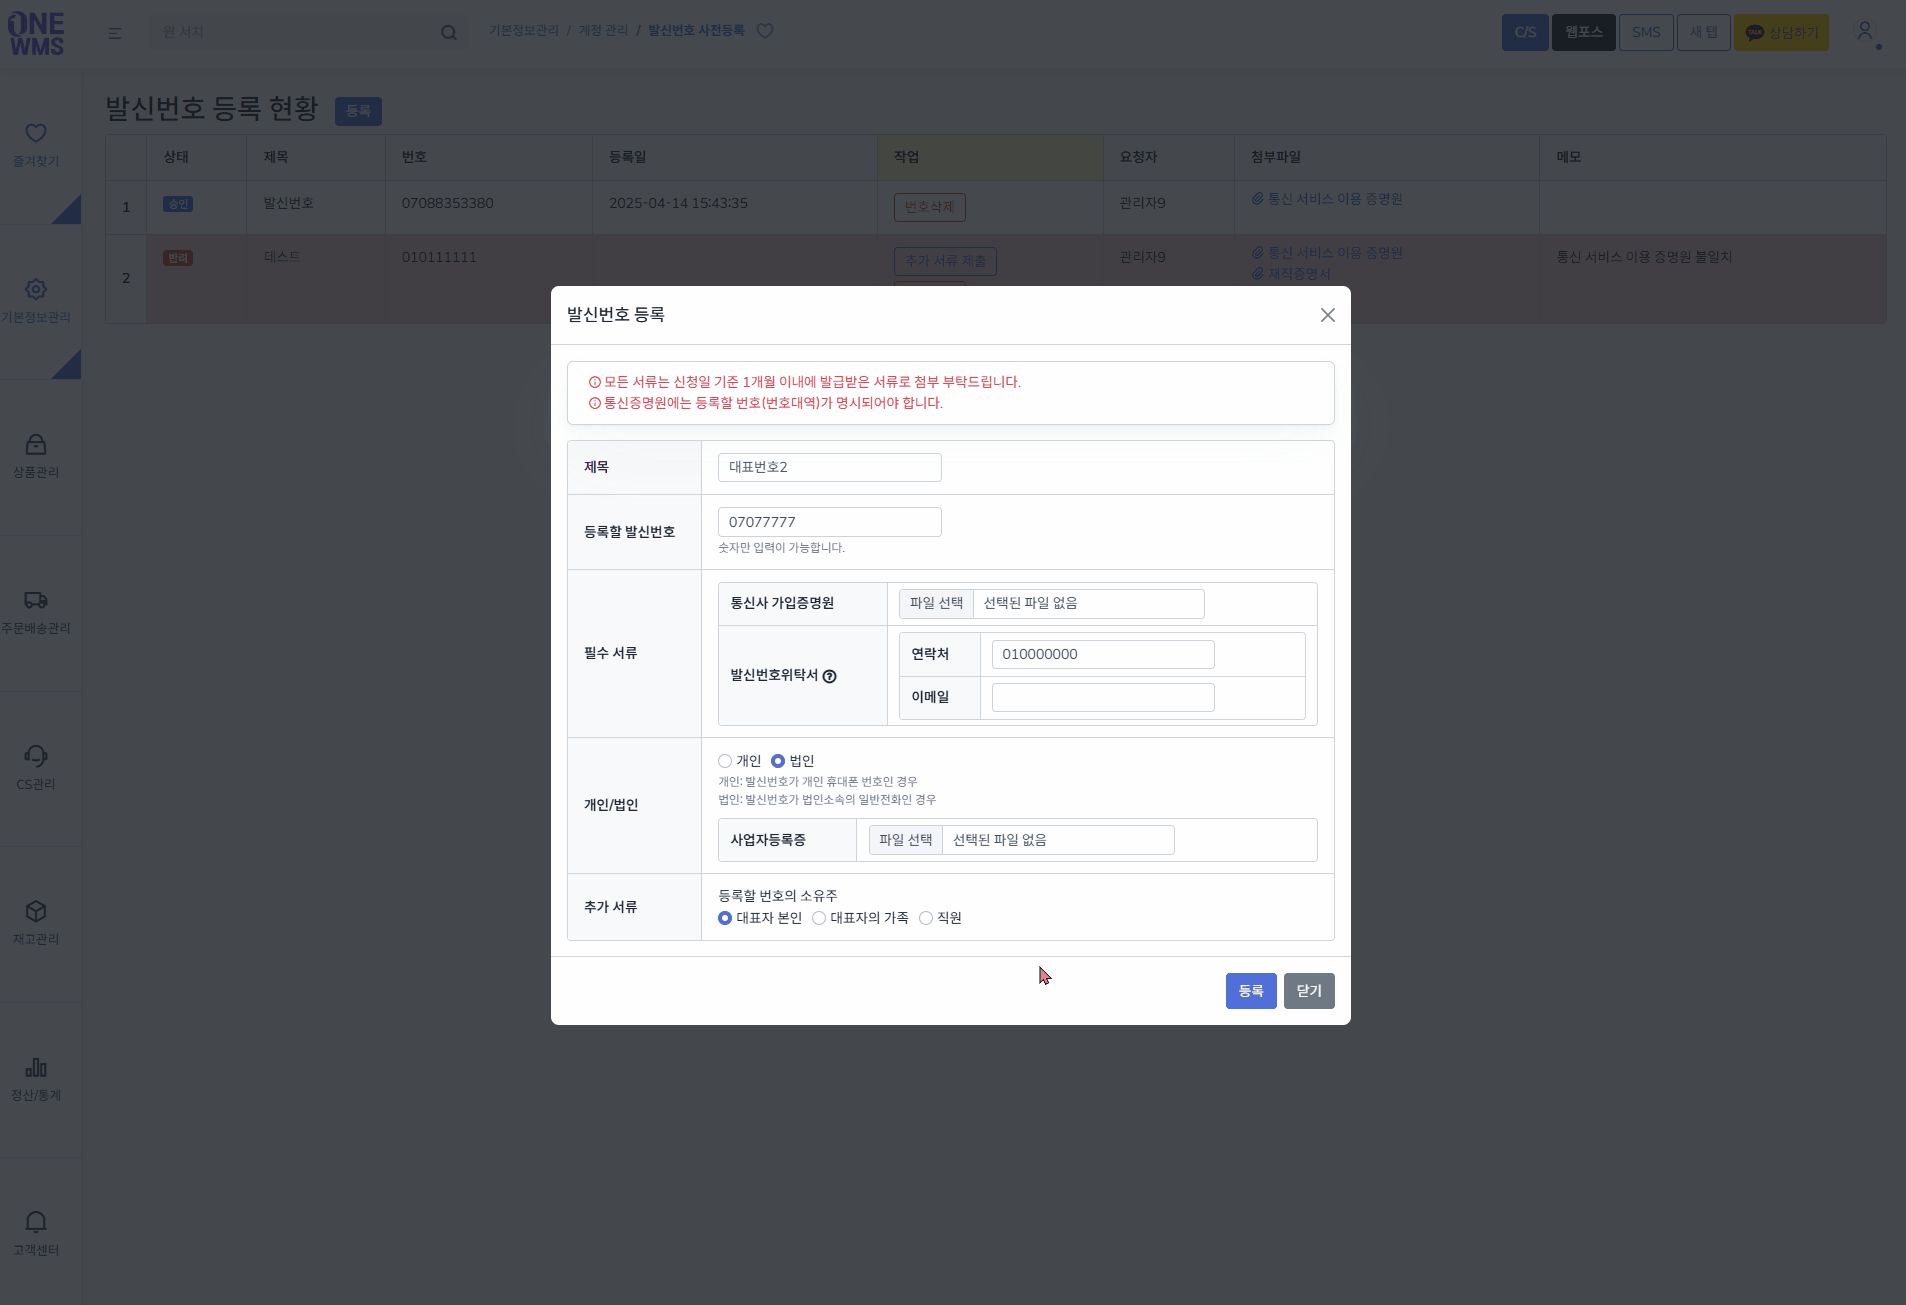
Task: Open 정산/통계 in the sidebar
Action: click(36, 1080)
